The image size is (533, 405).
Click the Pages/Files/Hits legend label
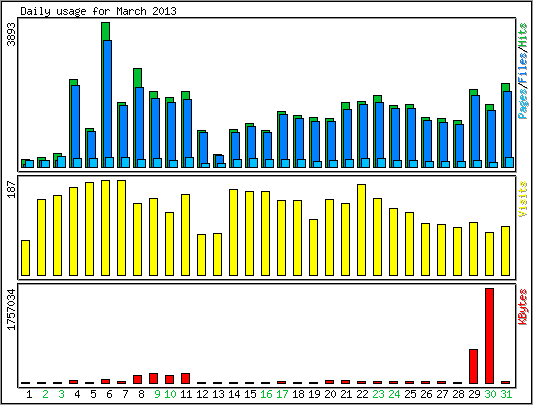pyautogui.click(x=523, y=70)
